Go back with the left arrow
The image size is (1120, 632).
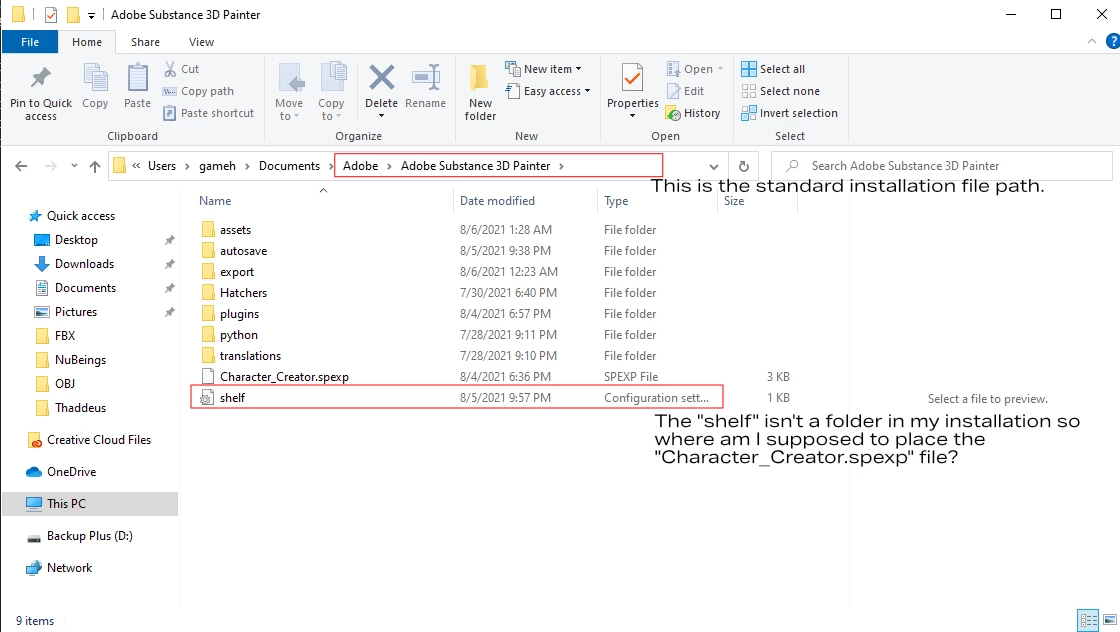tap(21, 166)
